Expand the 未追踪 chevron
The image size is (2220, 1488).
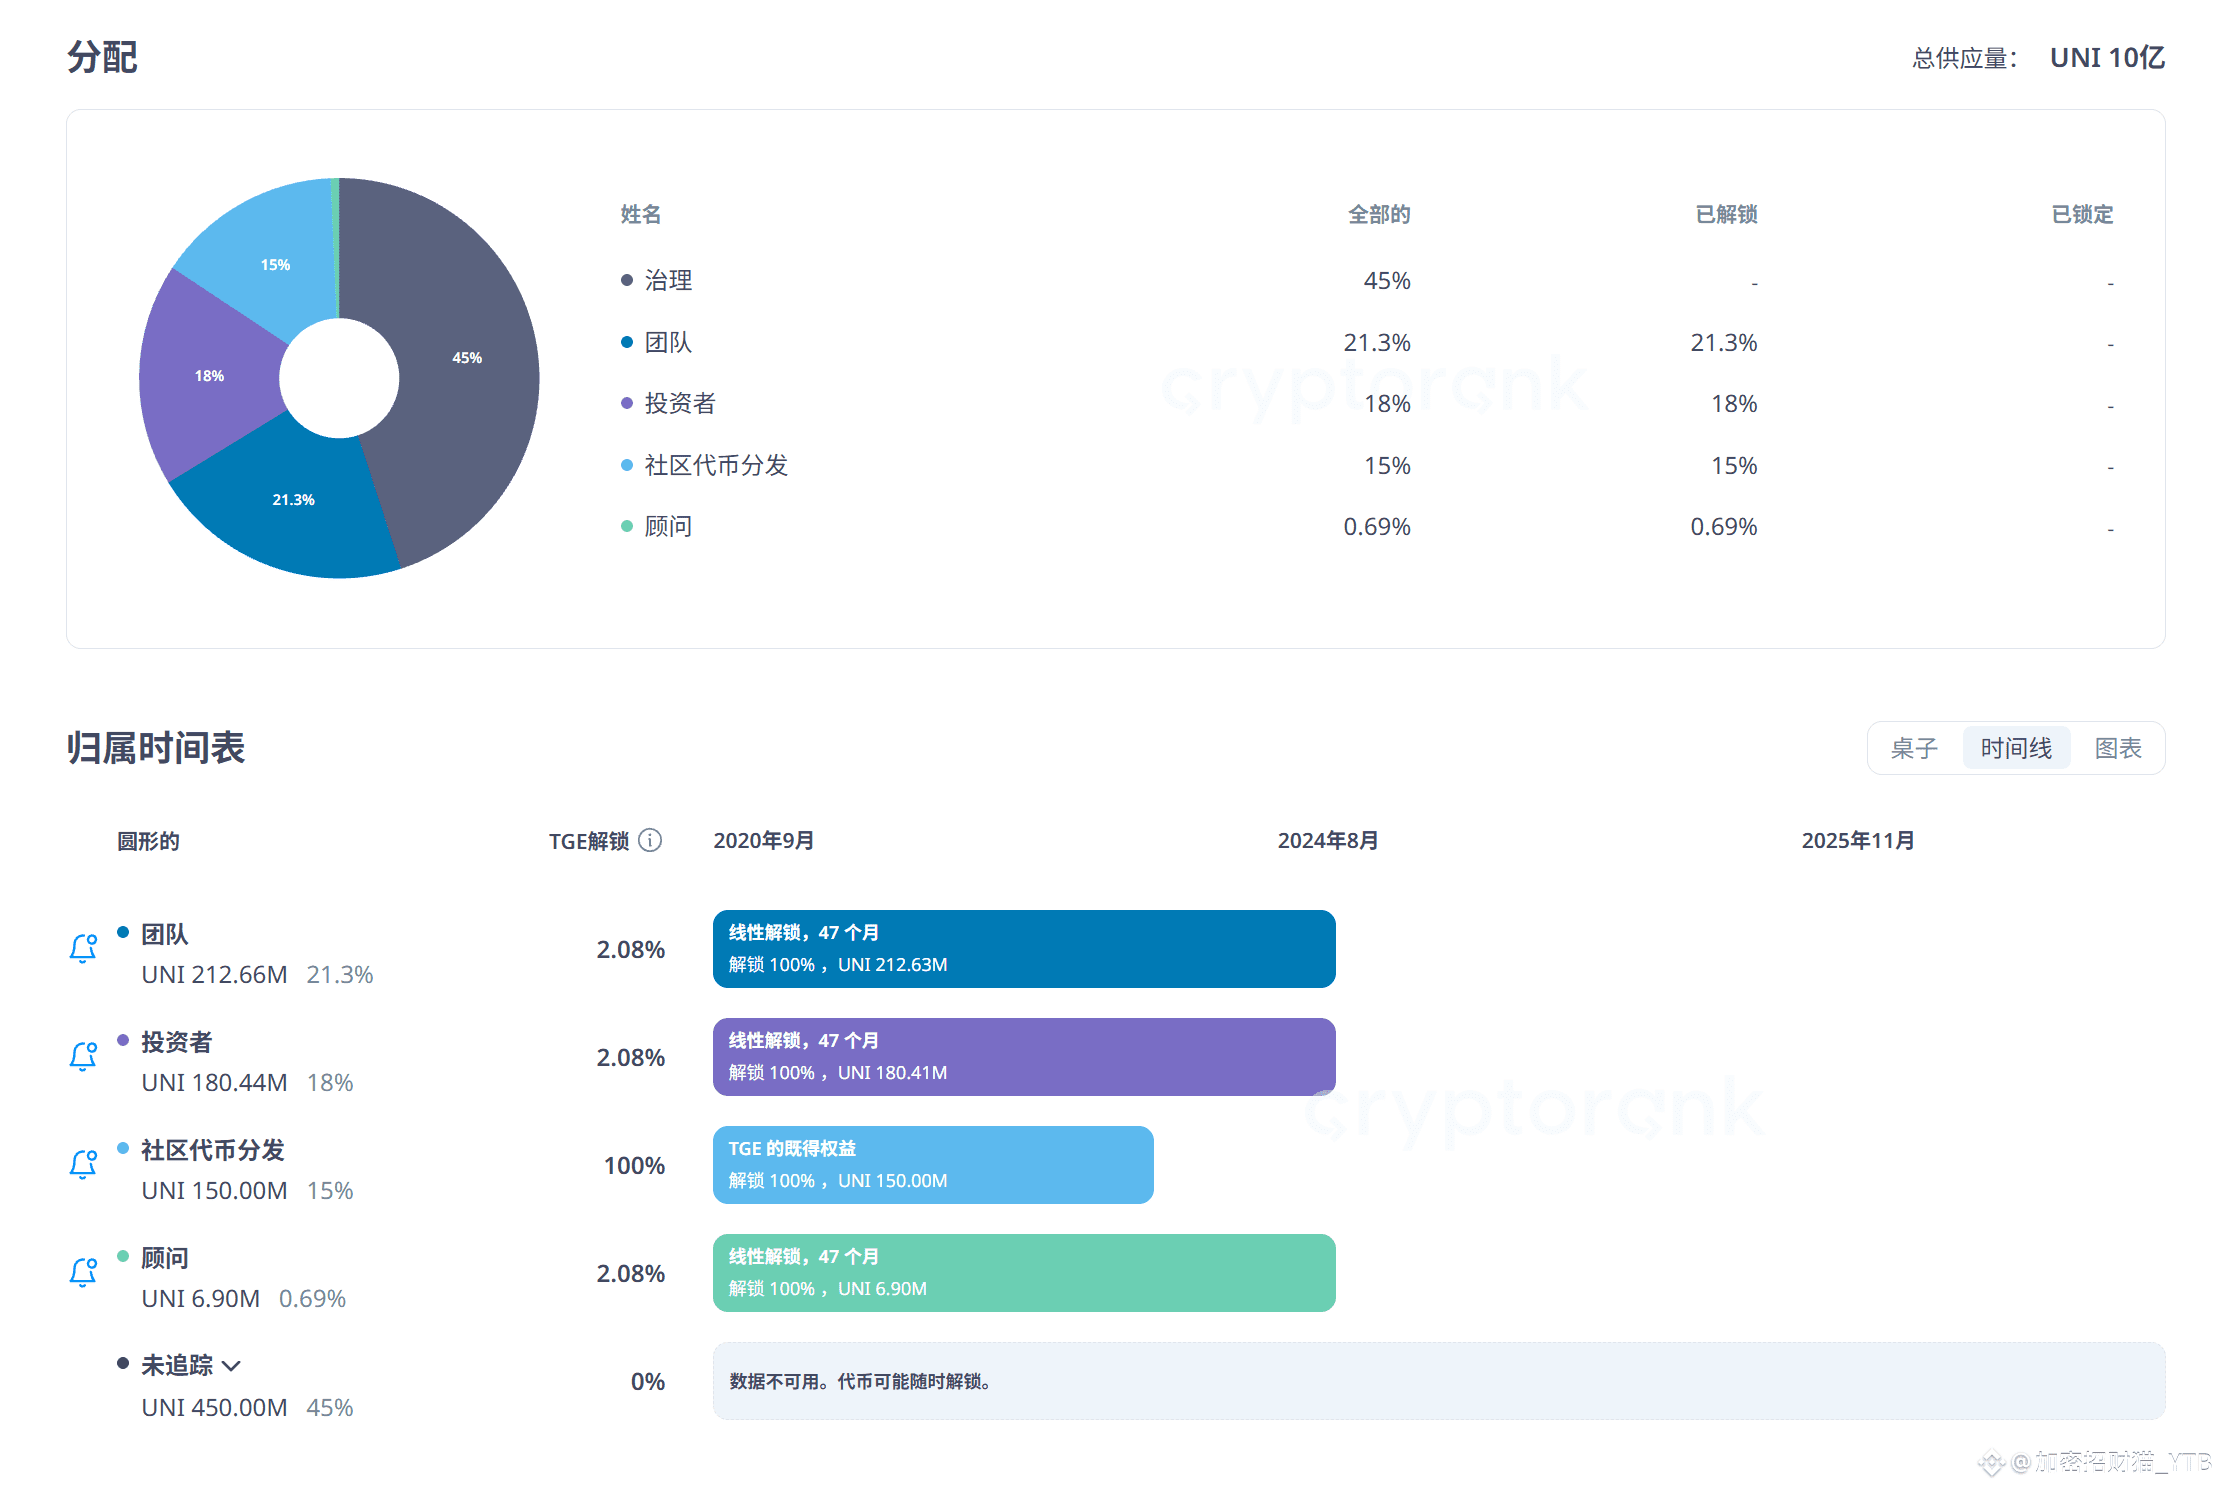pos(232,1366)
